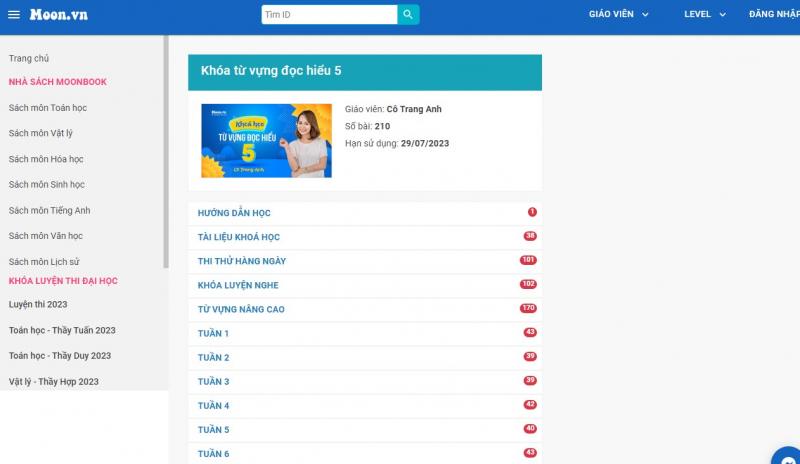Viewport: 800px width, 464px height.
Task: Expand the Giáo viên dropdown
Action: (x=618, y=14)
